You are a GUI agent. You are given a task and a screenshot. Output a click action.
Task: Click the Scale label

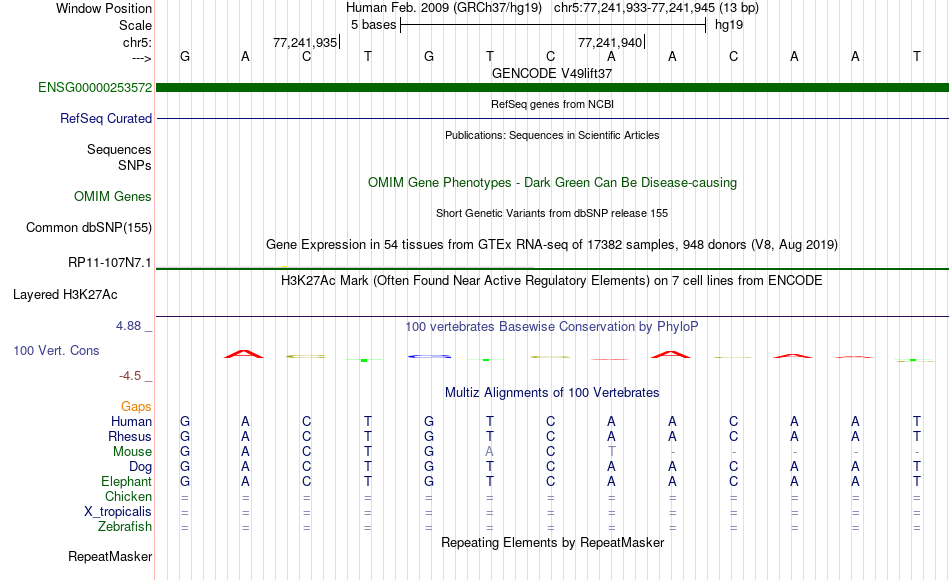136,25
